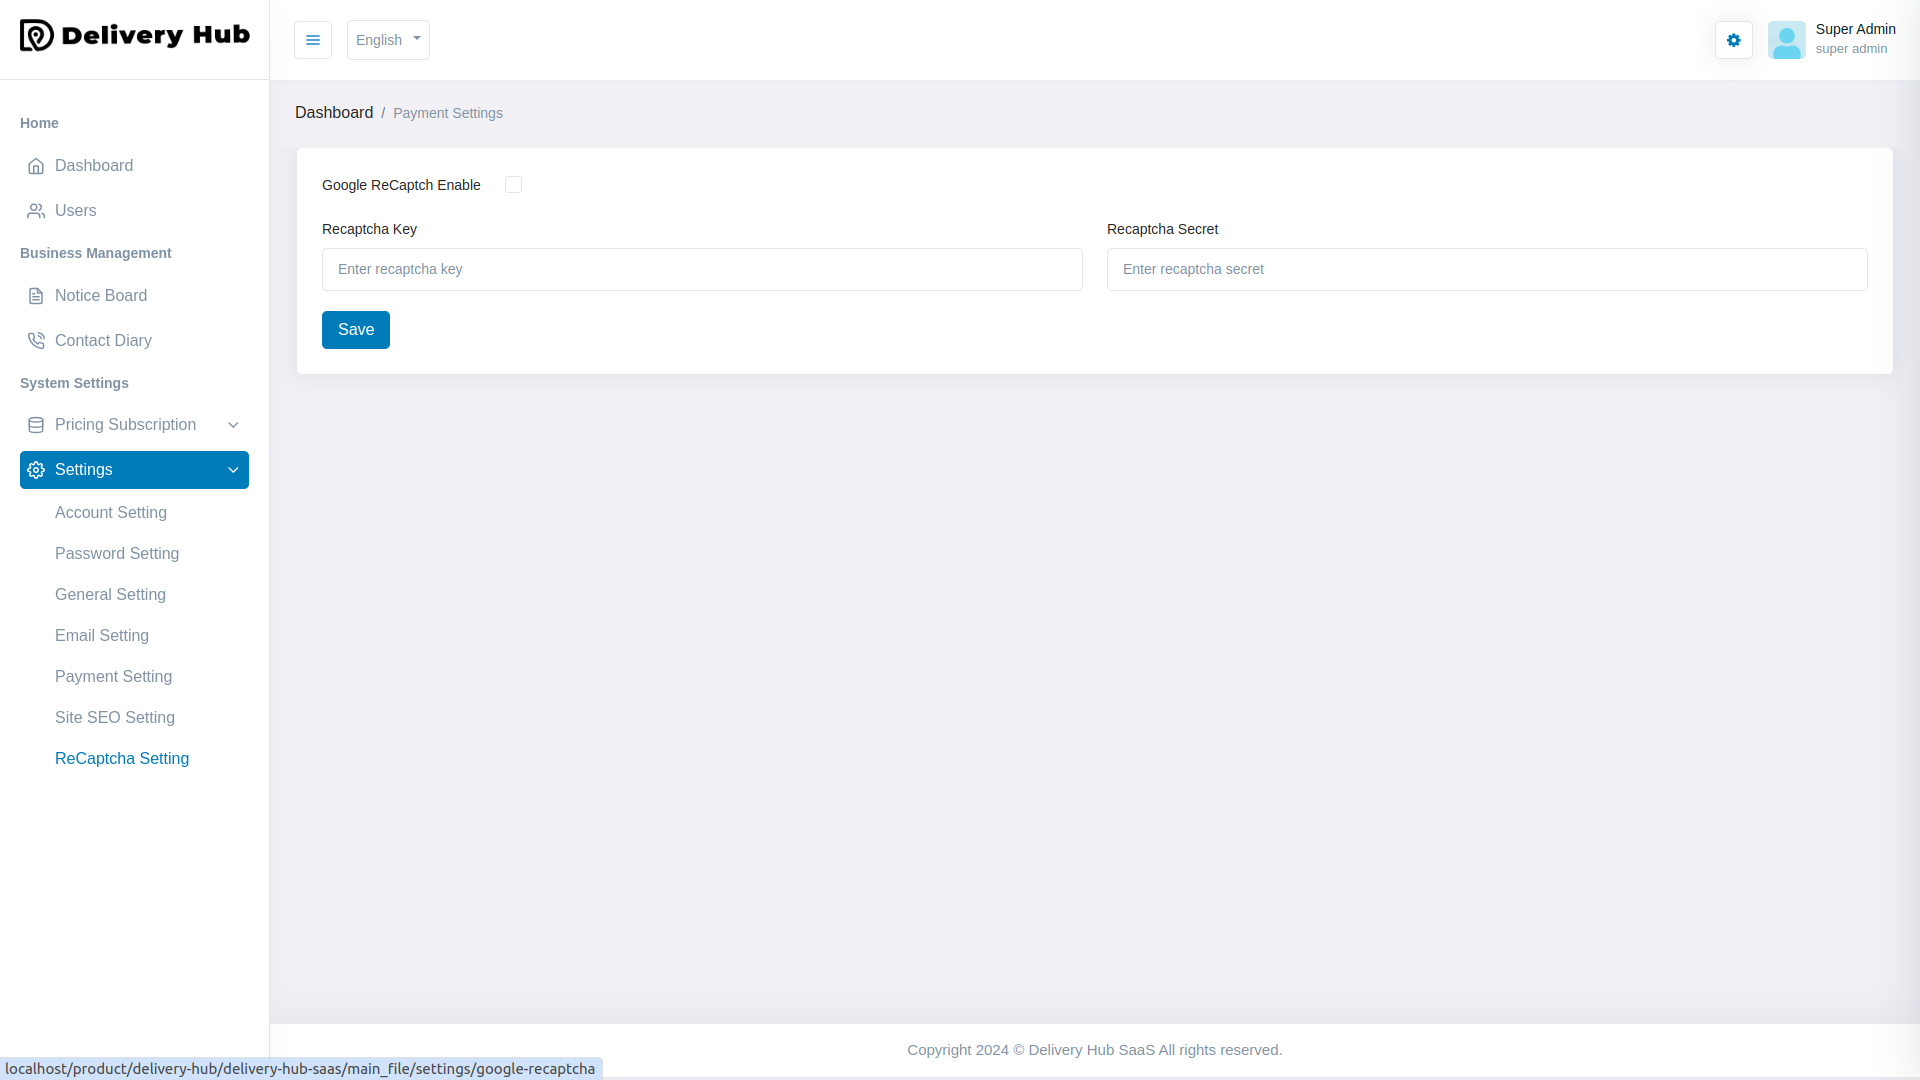This screenshot has height=1080, width=1920.
Task: Open Notice Board via its icon
Action: pos(36,295)
